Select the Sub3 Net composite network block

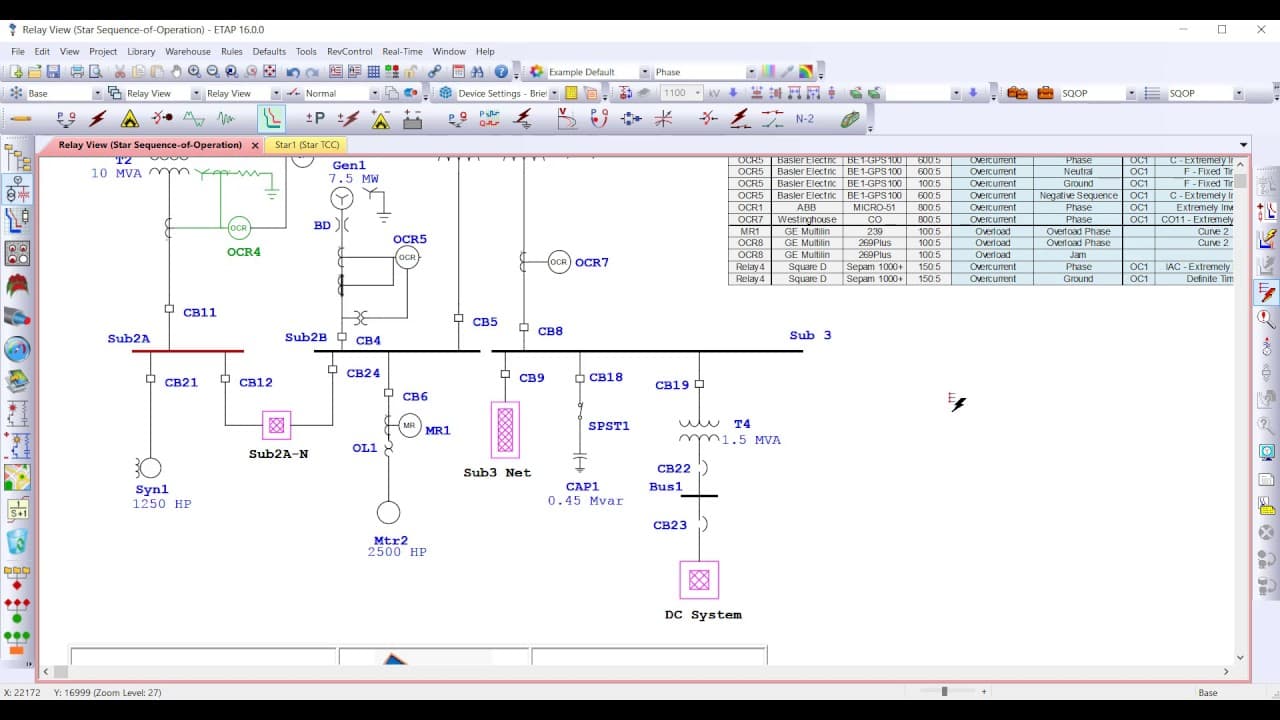(x=505, y=430)
